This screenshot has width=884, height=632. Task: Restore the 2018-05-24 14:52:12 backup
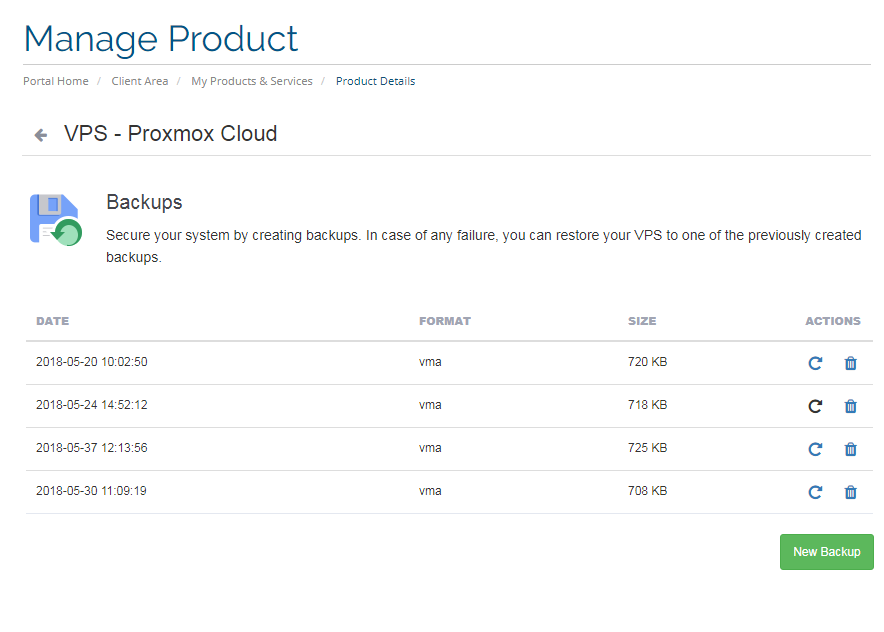[815, 406]
